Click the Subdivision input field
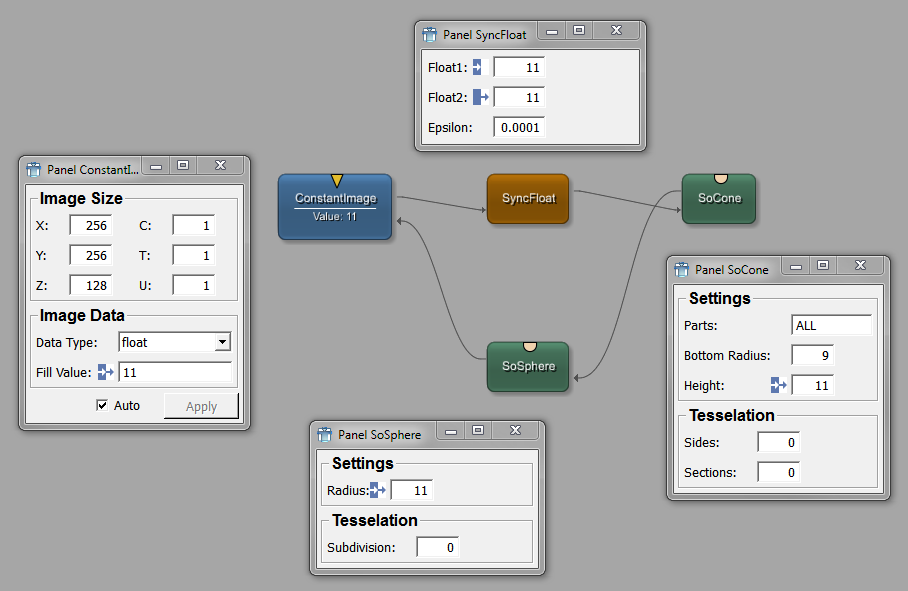 tap(437, 547)
